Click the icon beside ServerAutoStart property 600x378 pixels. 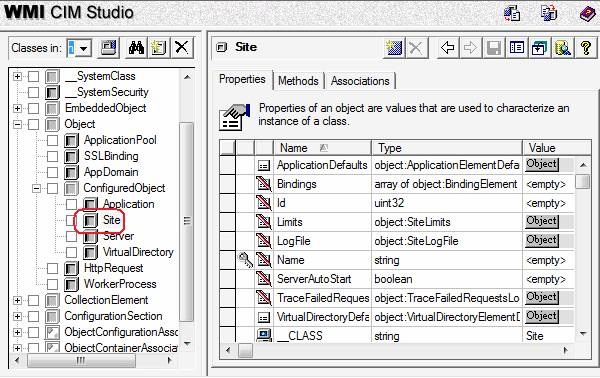point(264,279)
